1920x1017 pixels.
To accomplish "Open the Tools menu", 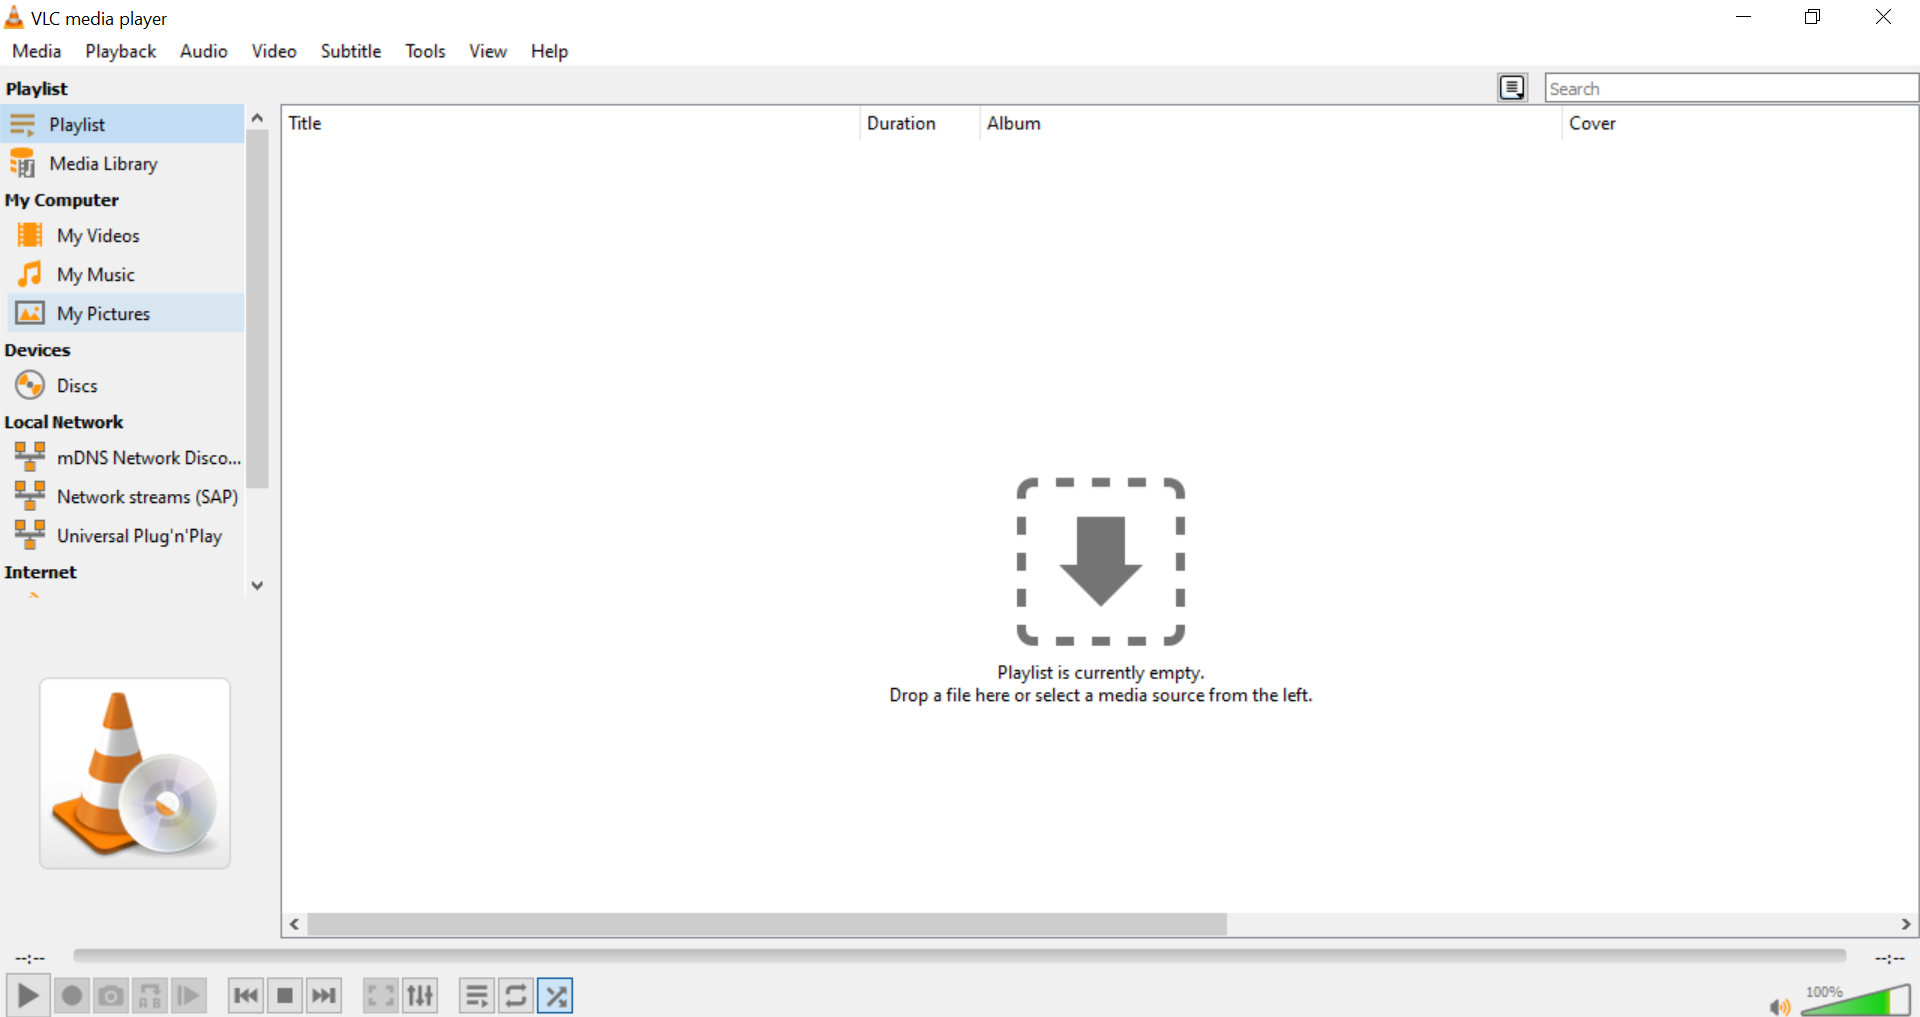I will (x=425, y=51).
